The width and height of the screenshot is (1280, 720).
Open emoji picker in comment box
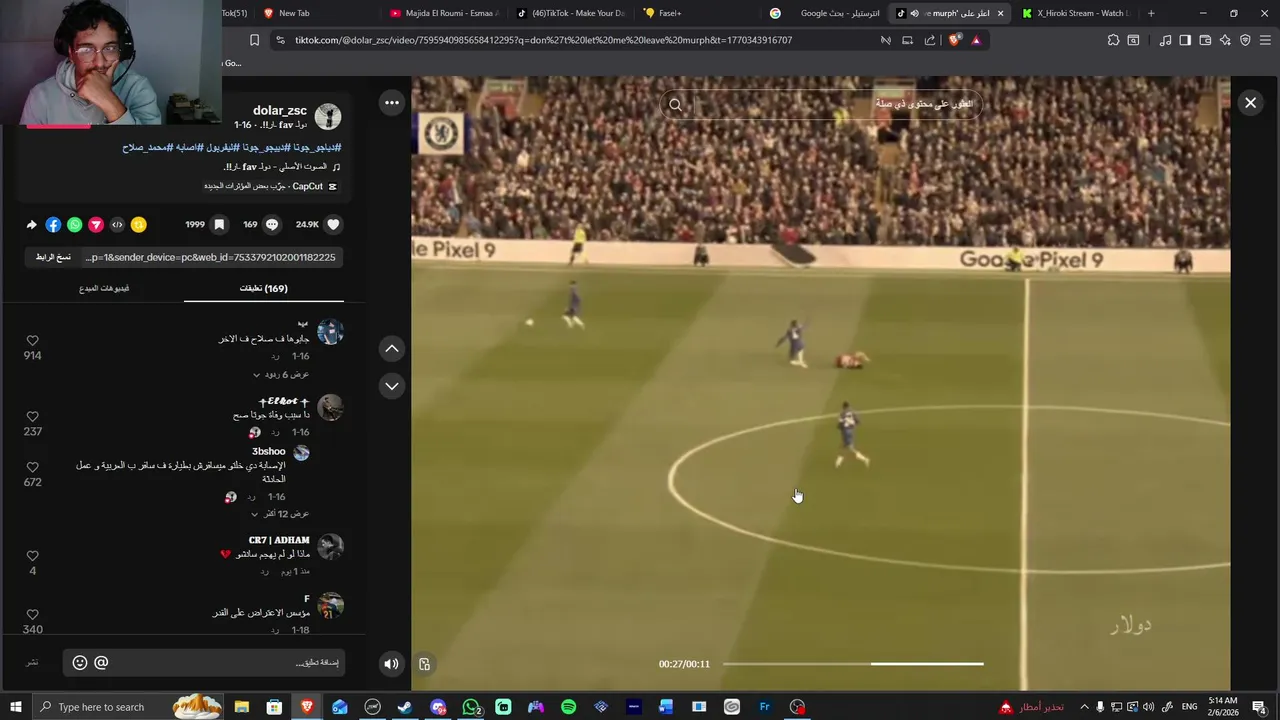click(80, 662)
